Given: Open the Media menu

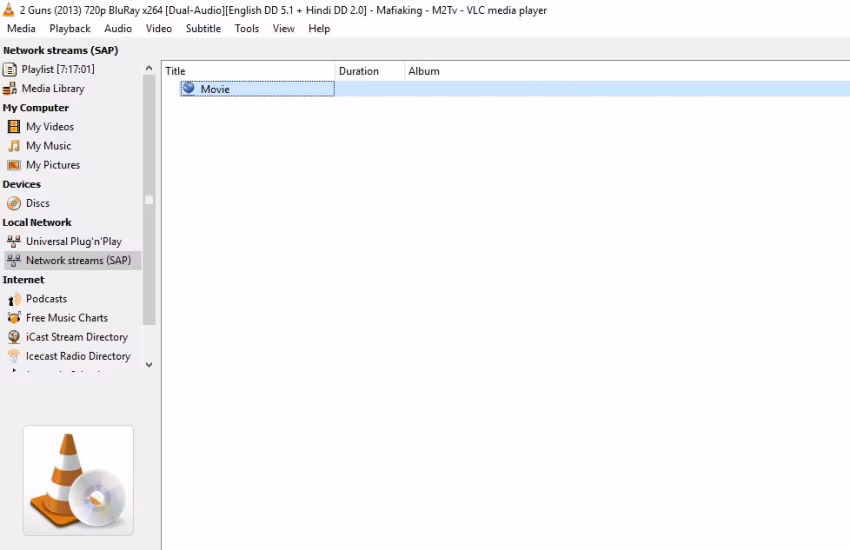Looking at the screenshot, I should (x=21, y=29).
